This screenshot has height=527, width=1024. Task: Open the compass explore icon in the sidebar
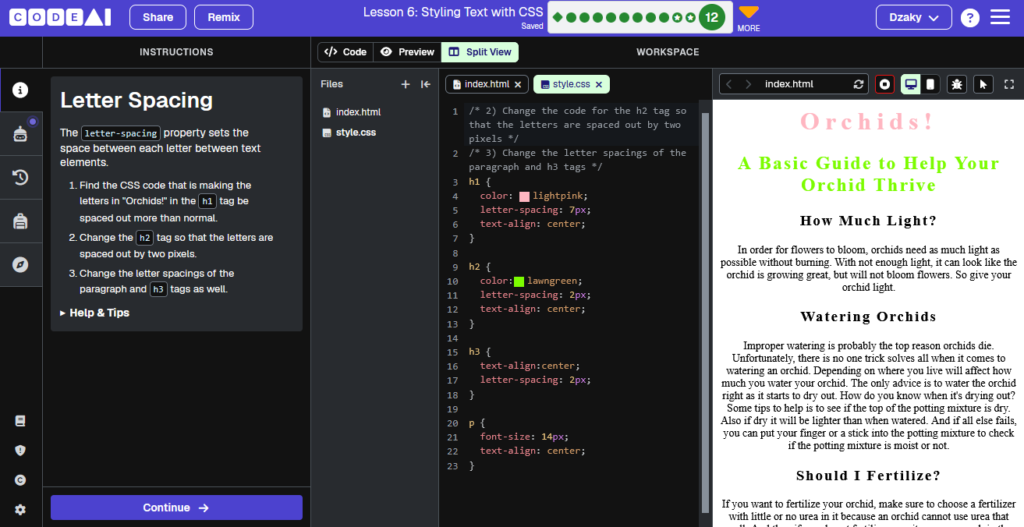point(20,264)
